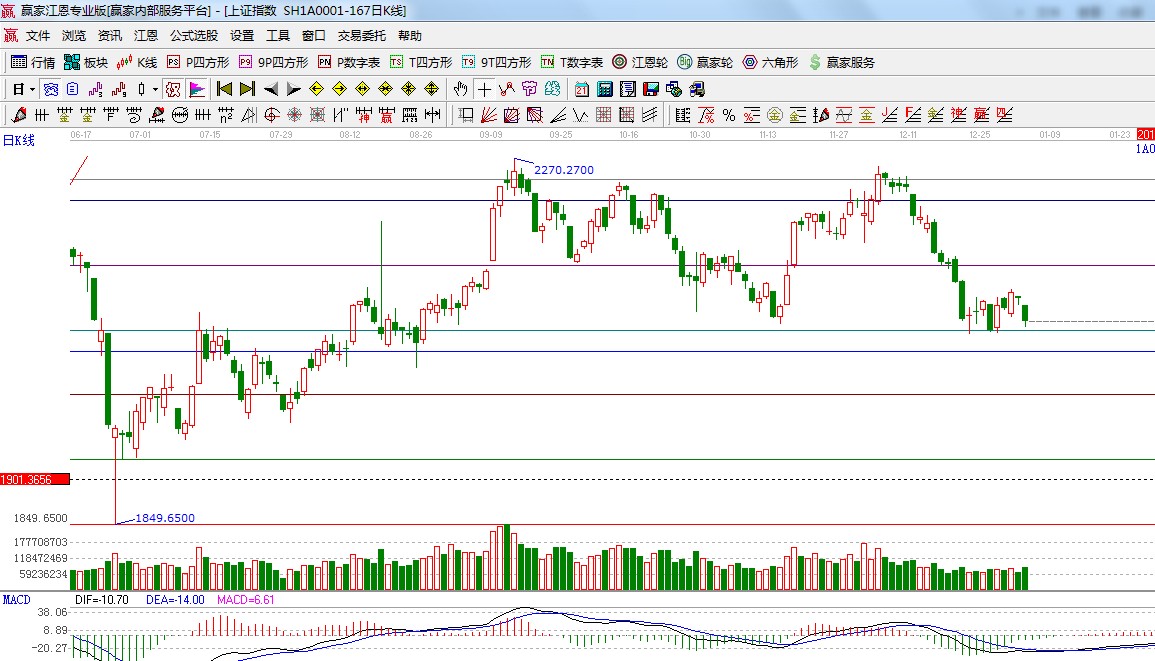Select the percent (%) drawing tool

[729, 115]
